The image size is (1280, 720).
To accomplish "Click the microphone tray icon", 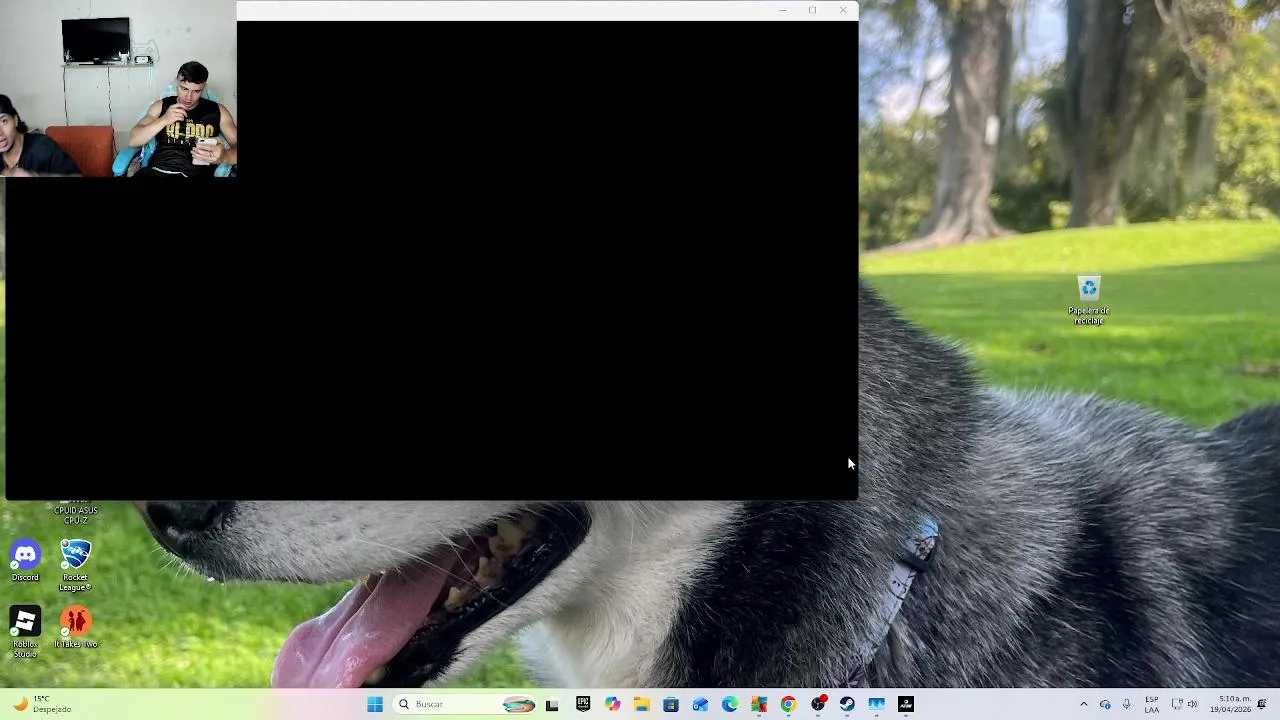I will pos(1127,704).
